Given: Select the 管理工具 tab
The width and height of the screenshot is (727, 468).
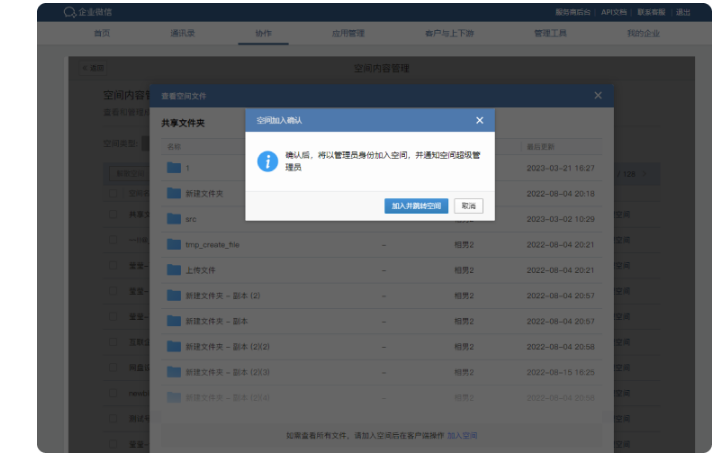Looking at the screenshot, I should click(550, 33).
